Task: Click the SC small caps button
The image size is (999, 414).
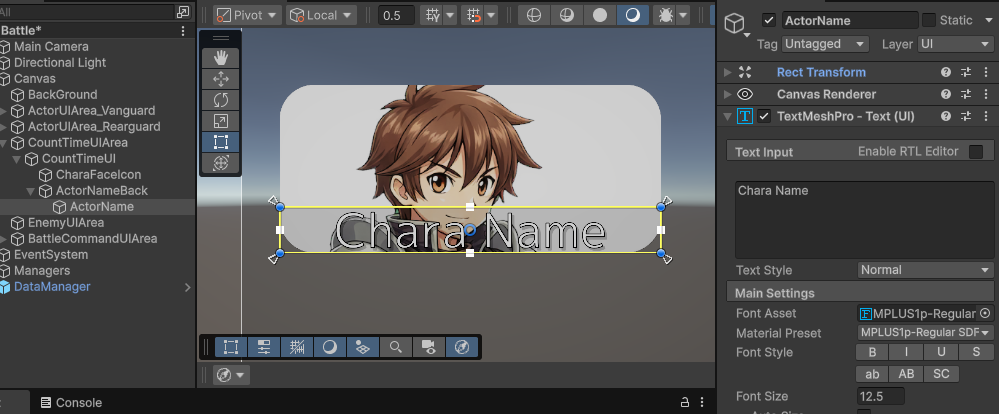Action: point(942,374)
